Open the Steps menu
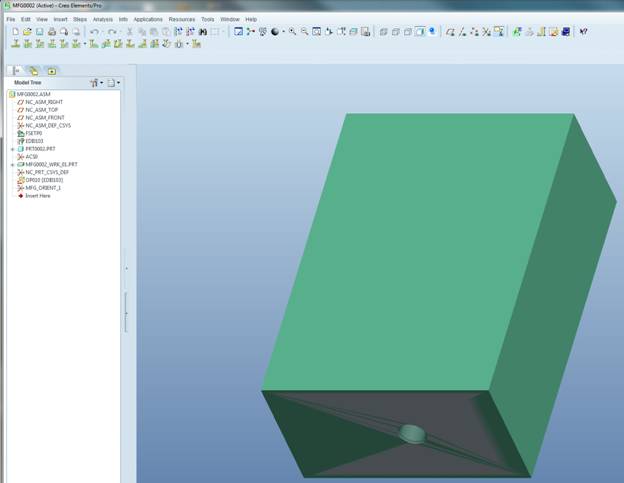This screenshot has width=624, height=483. [80, 19]
